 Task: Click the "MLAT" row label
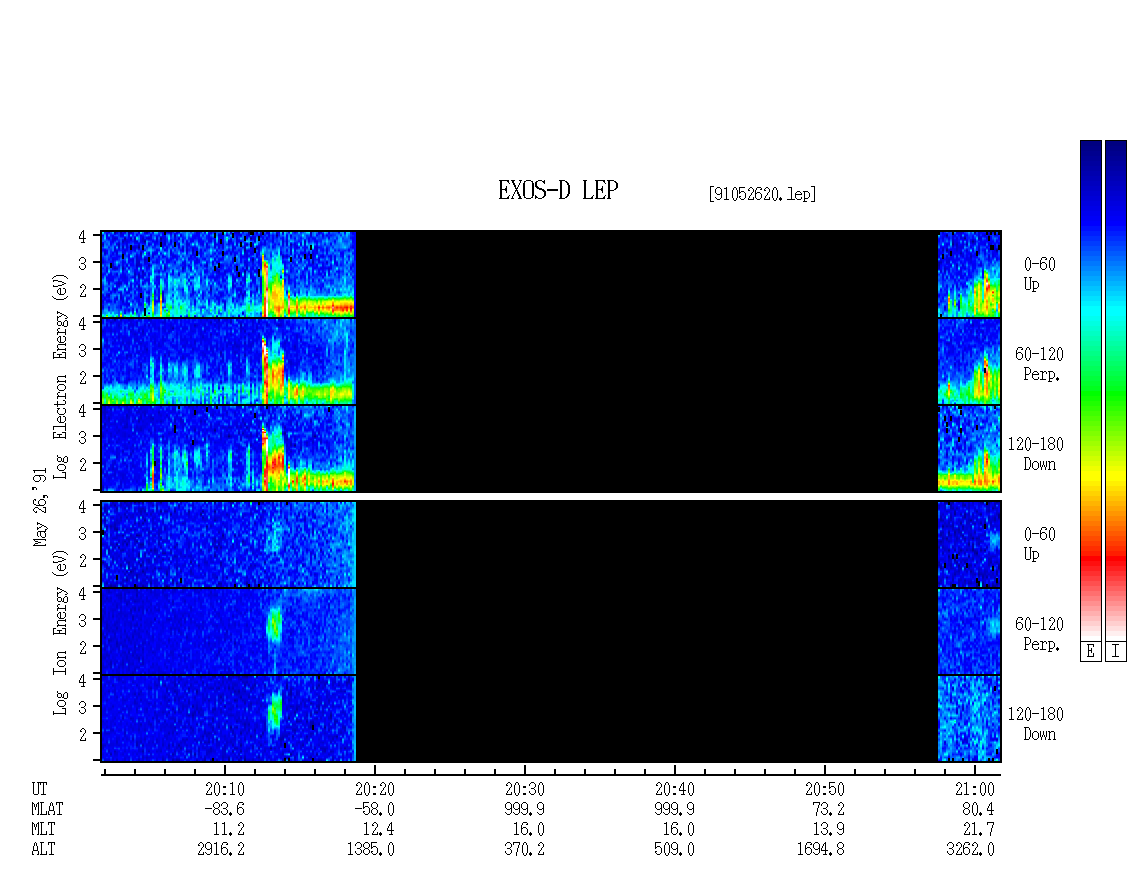[x=47, y=809]
